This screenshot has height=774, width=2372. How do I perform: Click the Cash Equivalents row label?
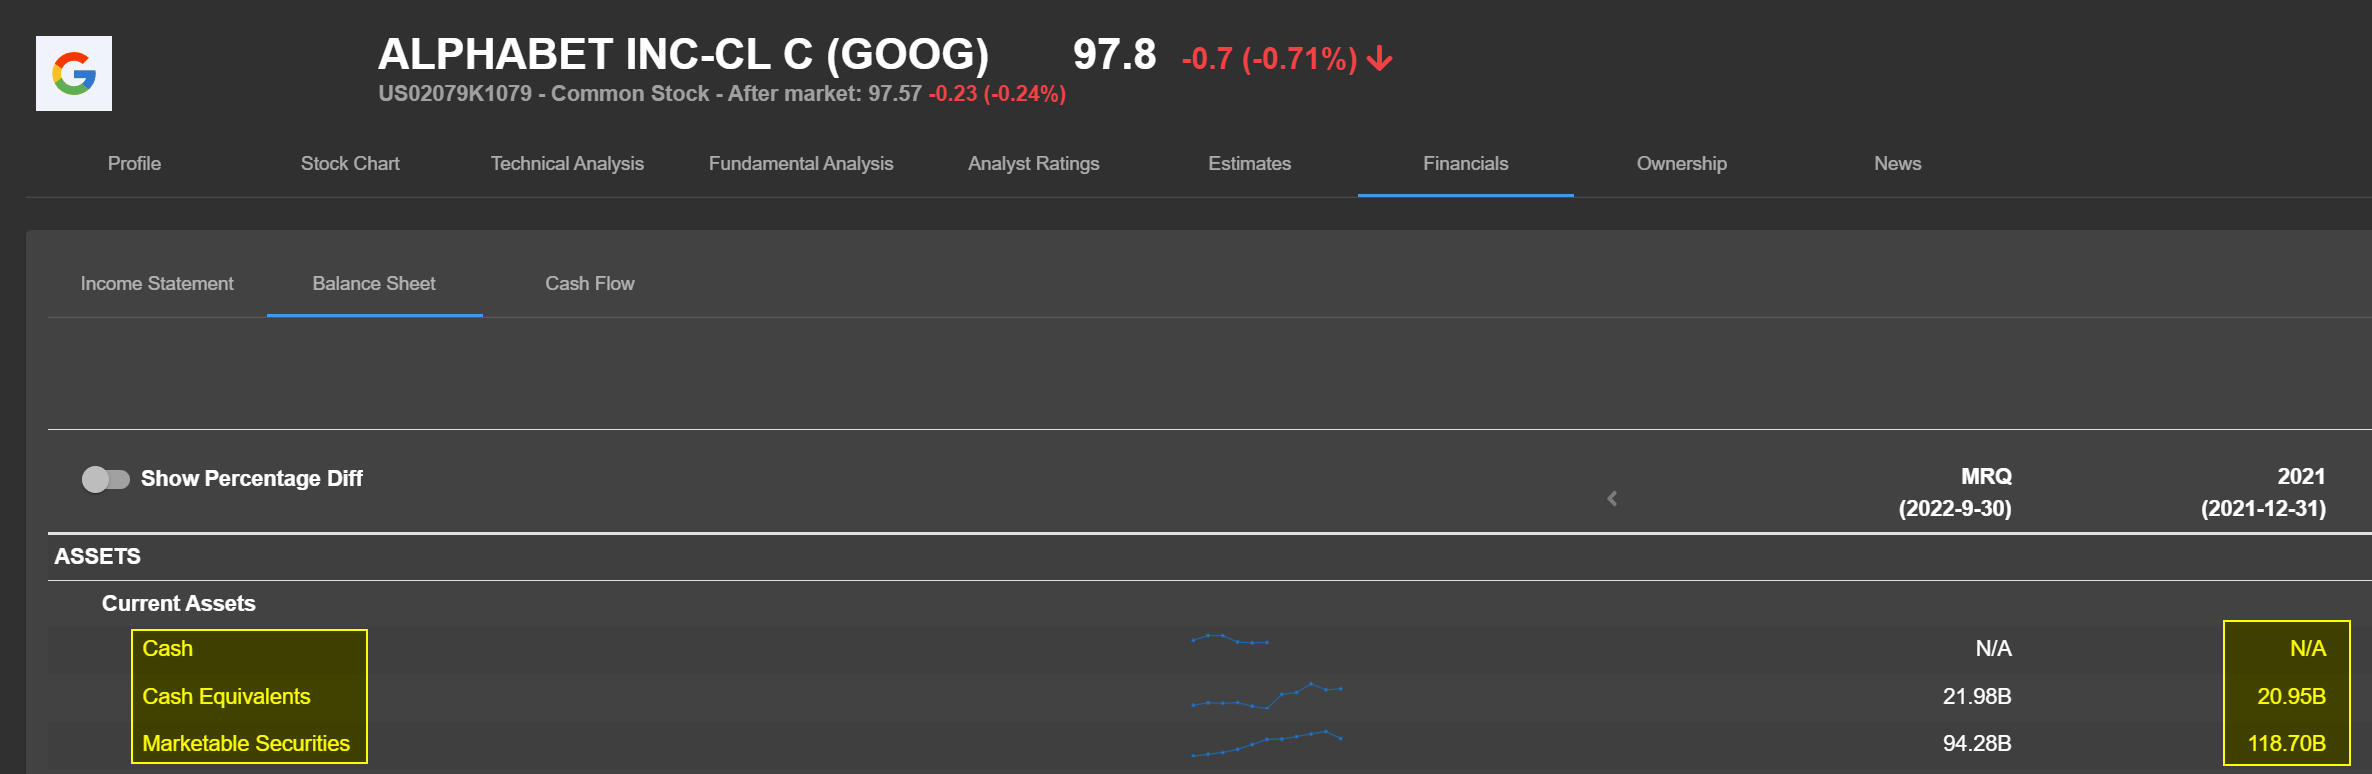click(x=226, y=696)
